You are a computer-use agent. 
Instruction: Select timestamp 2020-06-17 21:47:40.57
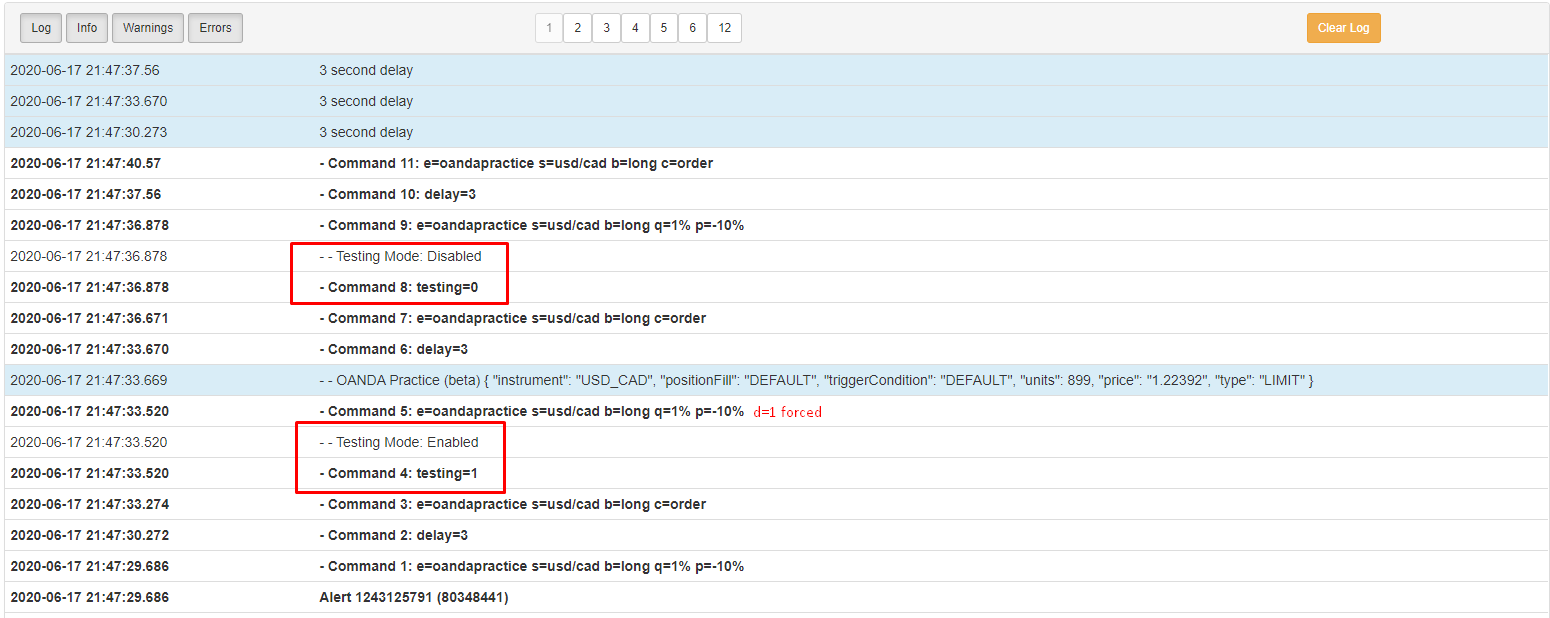click(85, 163)
